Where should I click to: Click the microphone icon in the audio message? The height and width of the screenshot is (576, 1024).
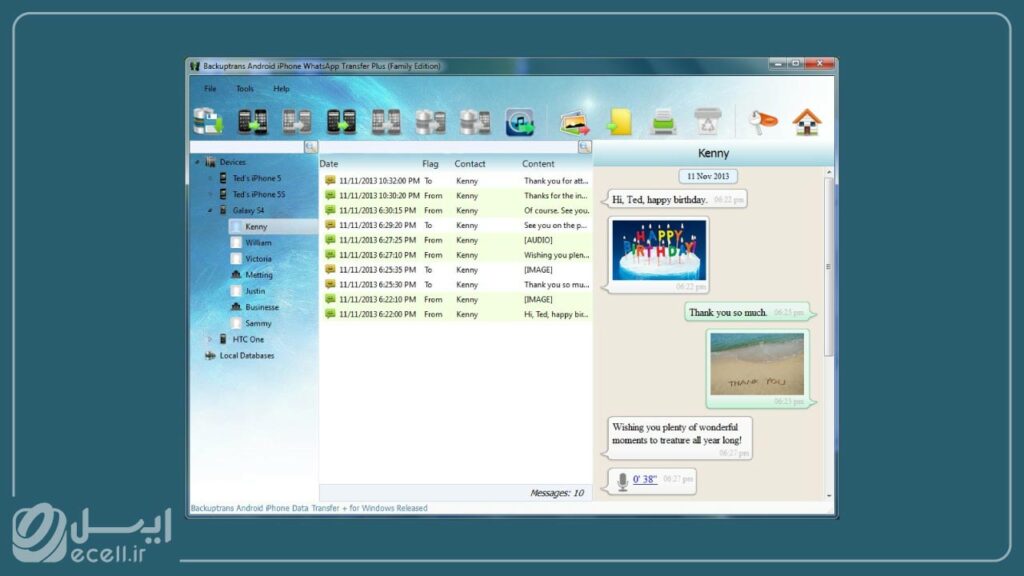click(622, 481)
